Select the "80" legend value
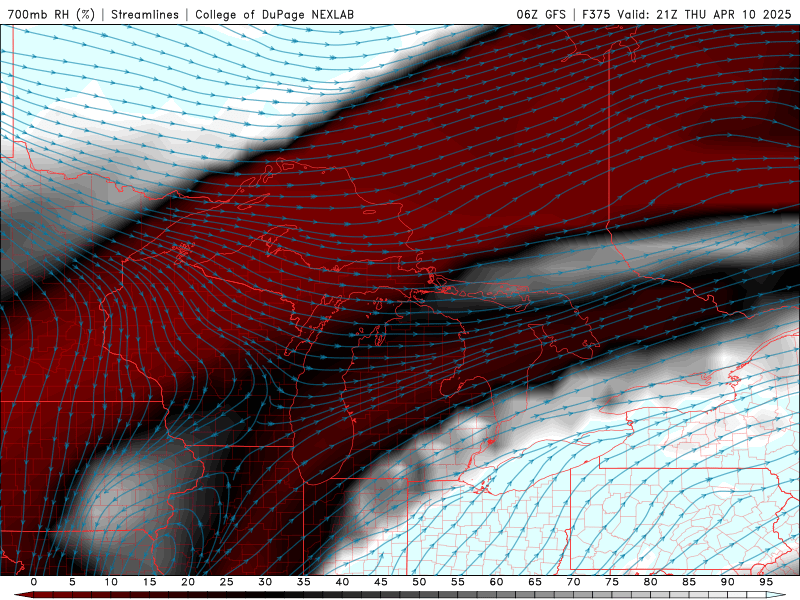This screenshot has height=600, width=800. [x=650, y=582]
